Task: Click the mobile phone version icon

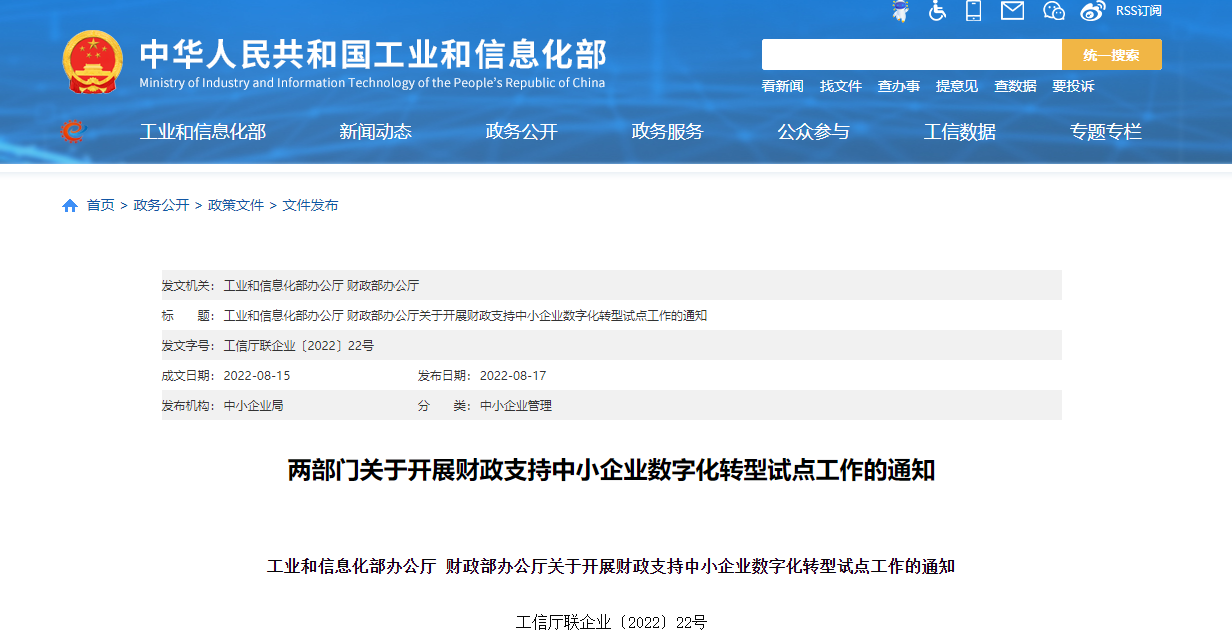Action: 973,11
